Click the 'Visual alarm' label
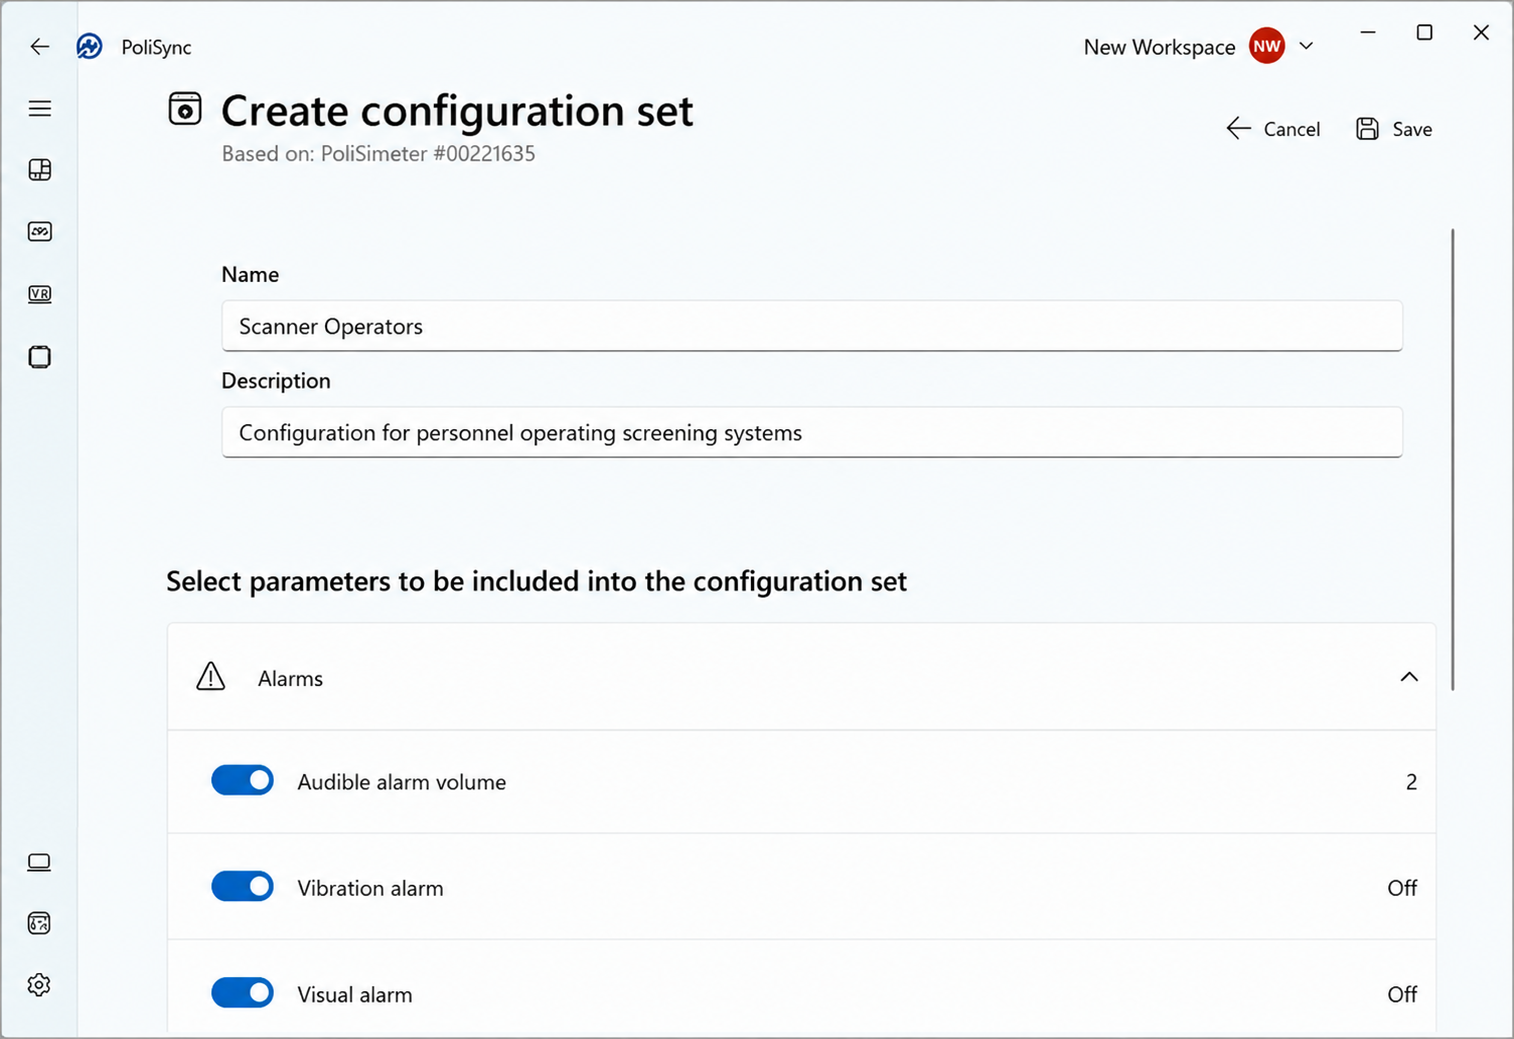Image resolution: width=1514 pixels, height=1039 pixels. pos(354,994)
